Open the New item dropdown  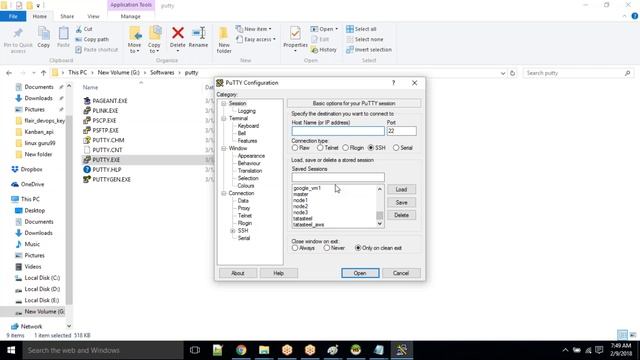coord(254,29)
